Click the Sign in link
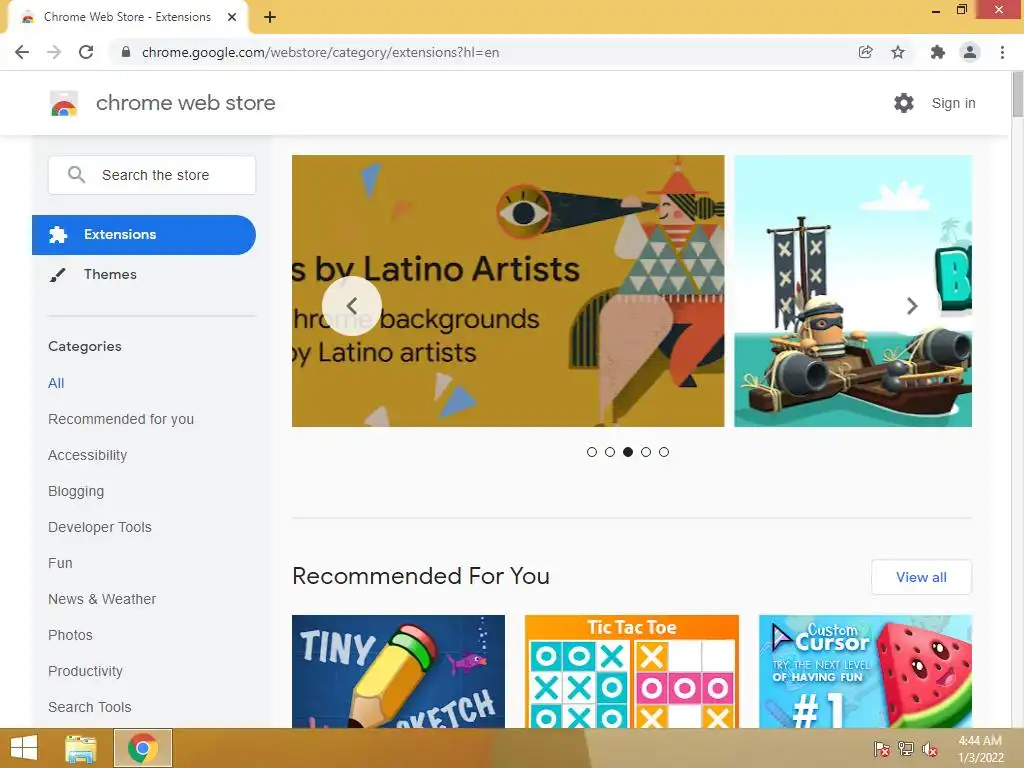Viewport: 1024px width, 768px height. coord(953,103)
